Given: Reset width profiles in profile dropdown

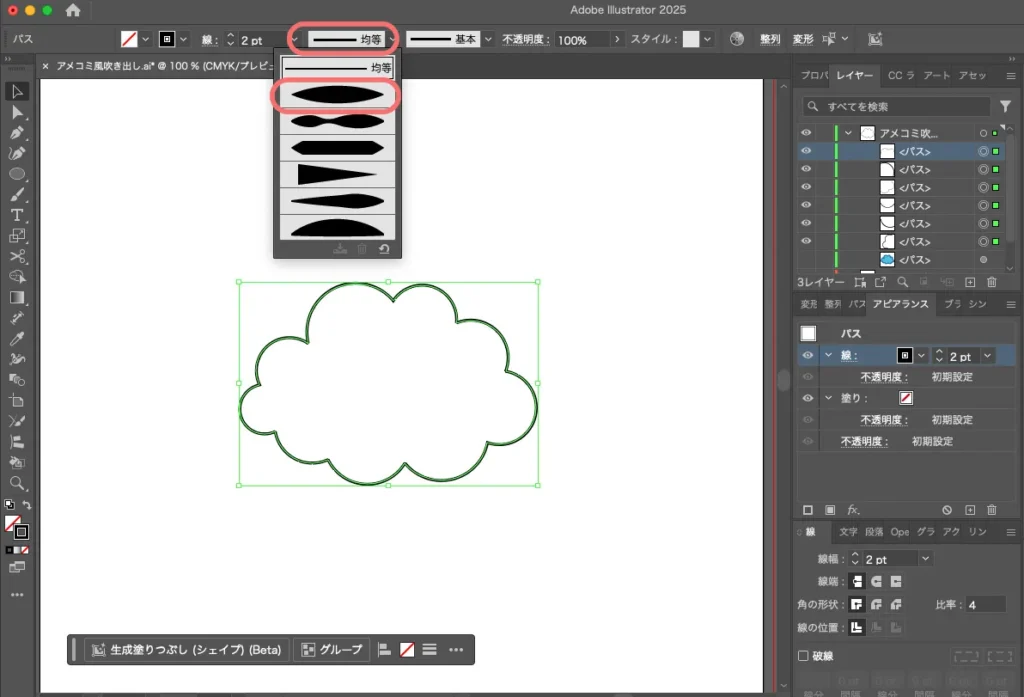Looking at the screenshot, I should (x=384, y=249).
